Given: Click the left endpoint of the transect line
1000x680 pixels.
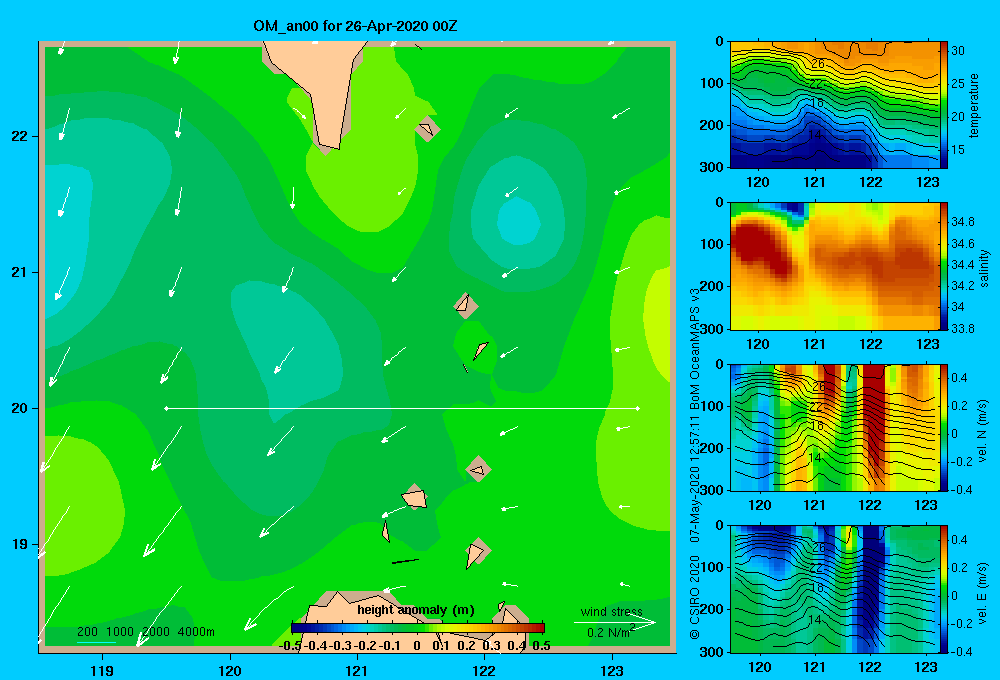Looking at the screenshot, I should pyautogui.click(x=166, y=408).
